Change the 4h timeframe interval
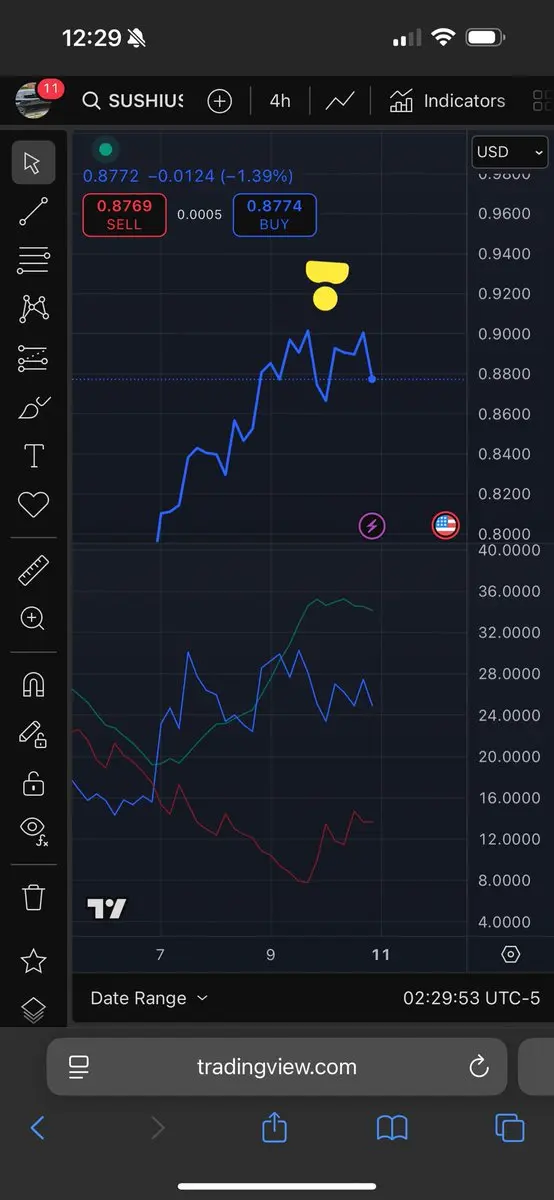This screenshot has height=1200, width=554. pos(280,101)
